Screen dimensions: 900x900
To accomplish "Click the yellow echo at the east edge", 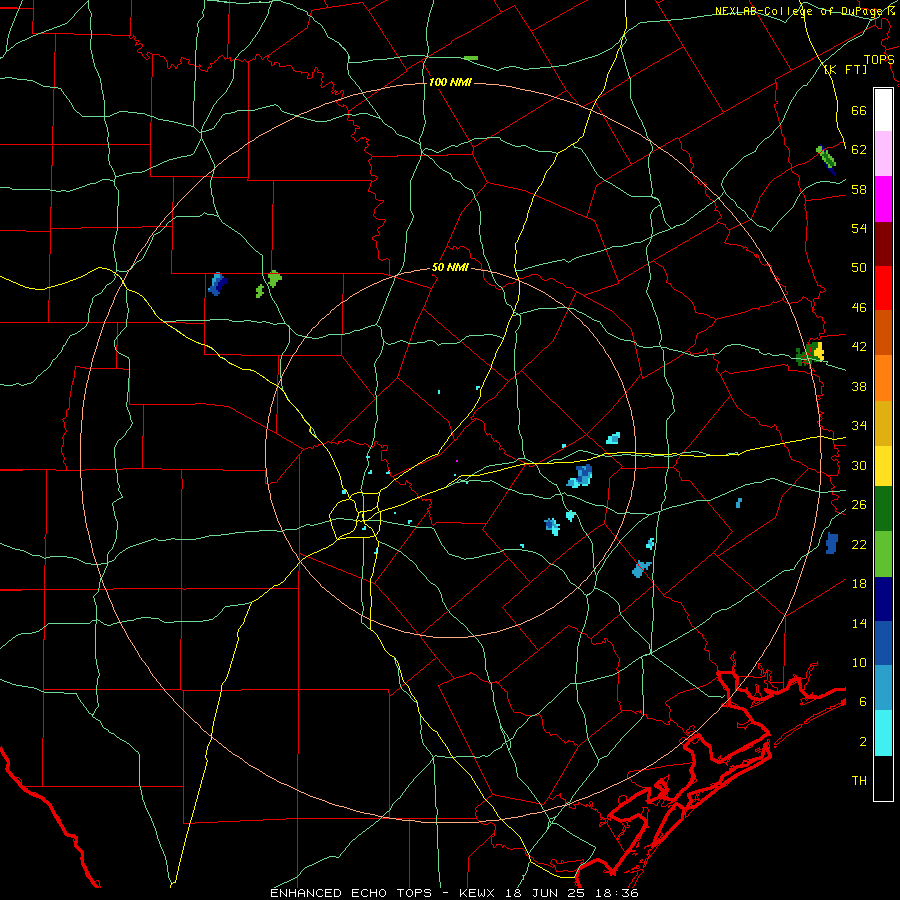I will click(x=818, y=351).
